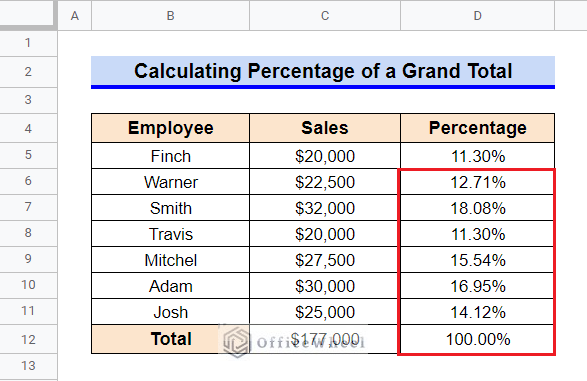Viewport: 587px width, 381px height.
Task: Select the Sales header cell
Action: (x=325, y=128)
